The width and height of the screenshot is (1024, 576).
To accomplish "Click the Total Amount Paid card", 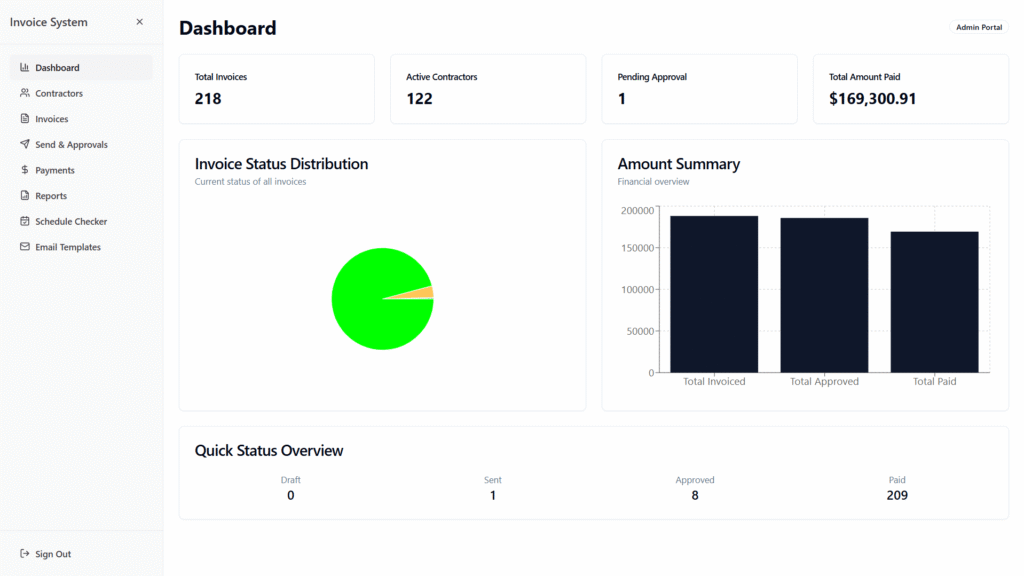I will tap(910, 89).
